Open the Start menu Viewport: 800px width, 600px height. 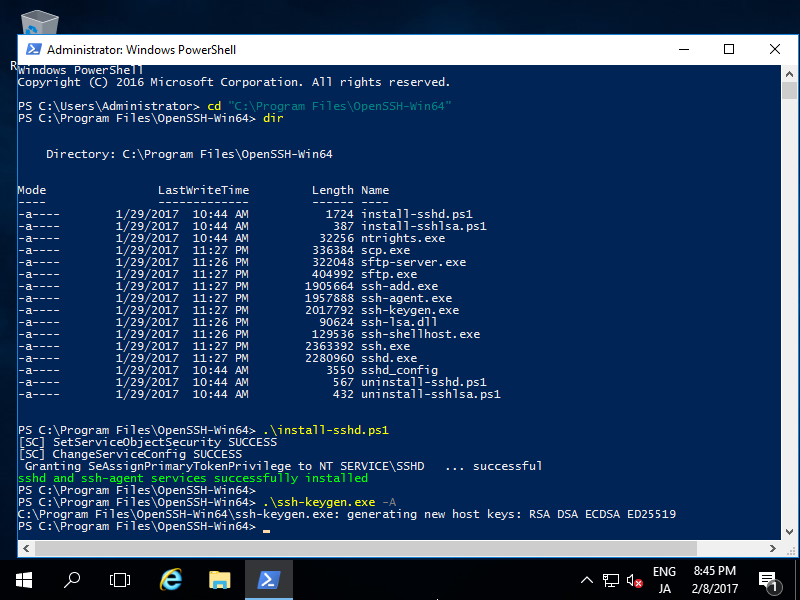coord(22,580)
